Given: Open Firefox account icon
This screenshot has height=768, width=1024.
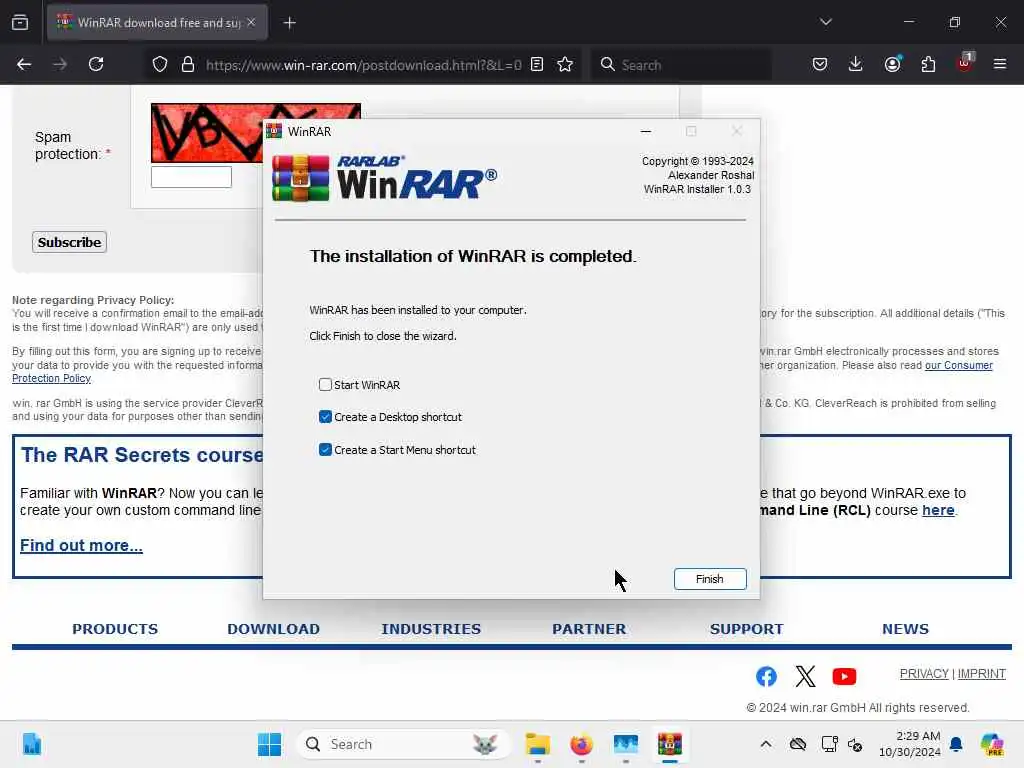Looking at the screenshot, I should [x=892, y=64].
